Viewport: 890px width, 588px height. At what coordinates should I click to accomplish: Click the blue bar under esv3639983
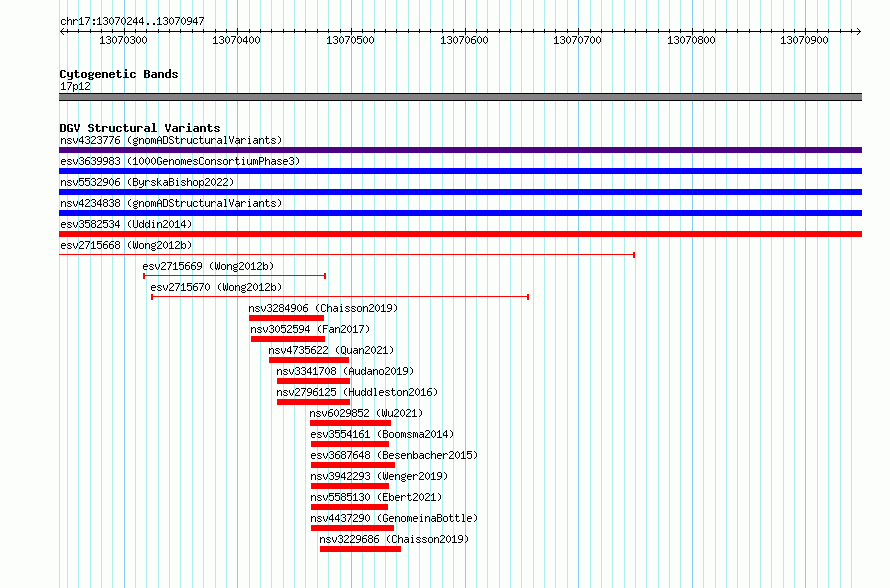point(460,171)
